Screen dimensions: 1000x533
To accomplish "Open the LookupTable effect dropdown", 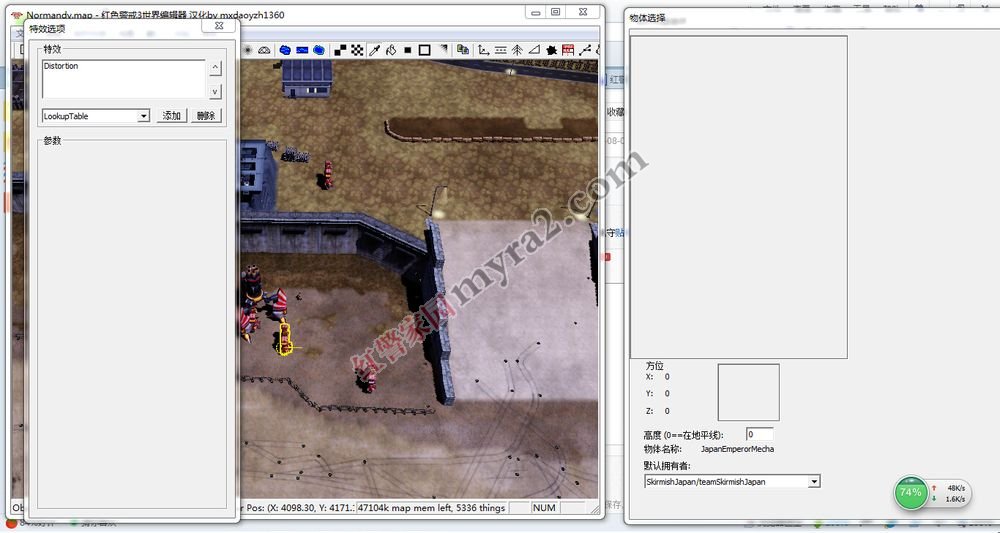I will pyautogui.click(x=144, y=116).
